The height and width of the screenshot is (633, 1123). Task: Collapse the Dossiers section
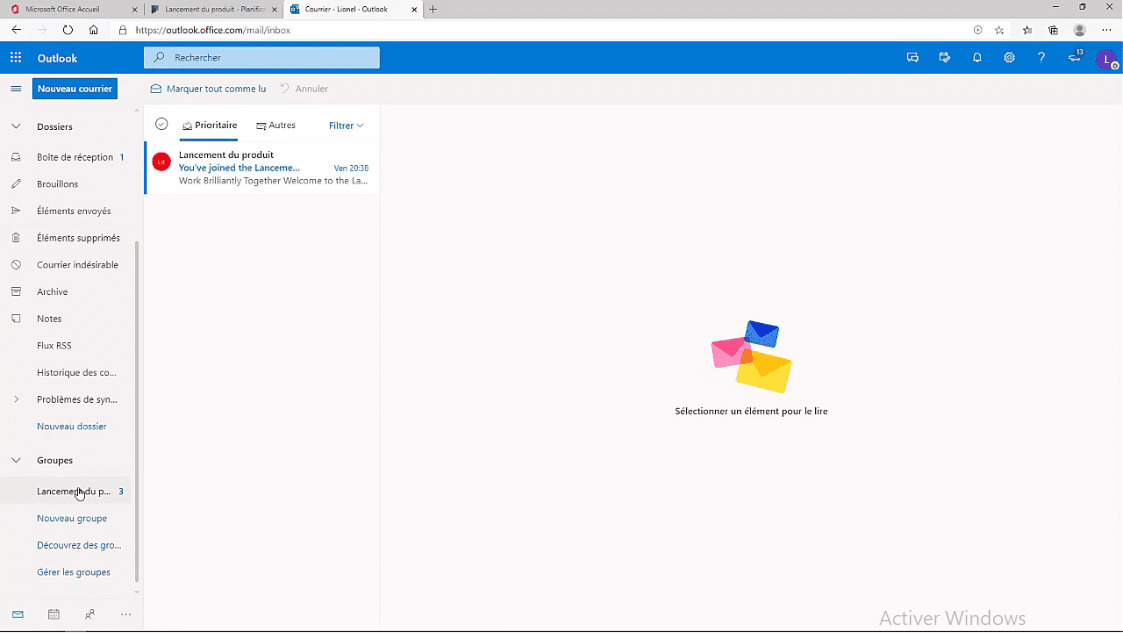15,126
